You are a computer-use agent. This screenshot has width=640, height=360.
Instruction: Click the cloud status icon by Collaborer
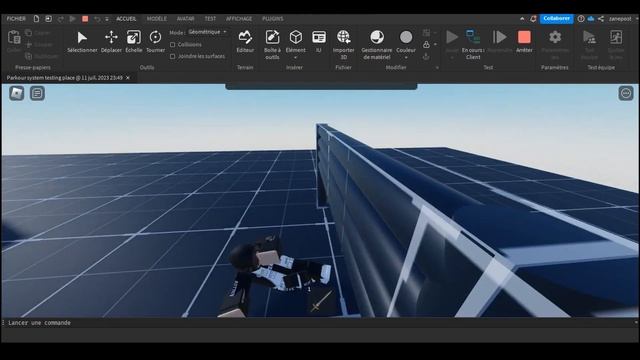591,19
